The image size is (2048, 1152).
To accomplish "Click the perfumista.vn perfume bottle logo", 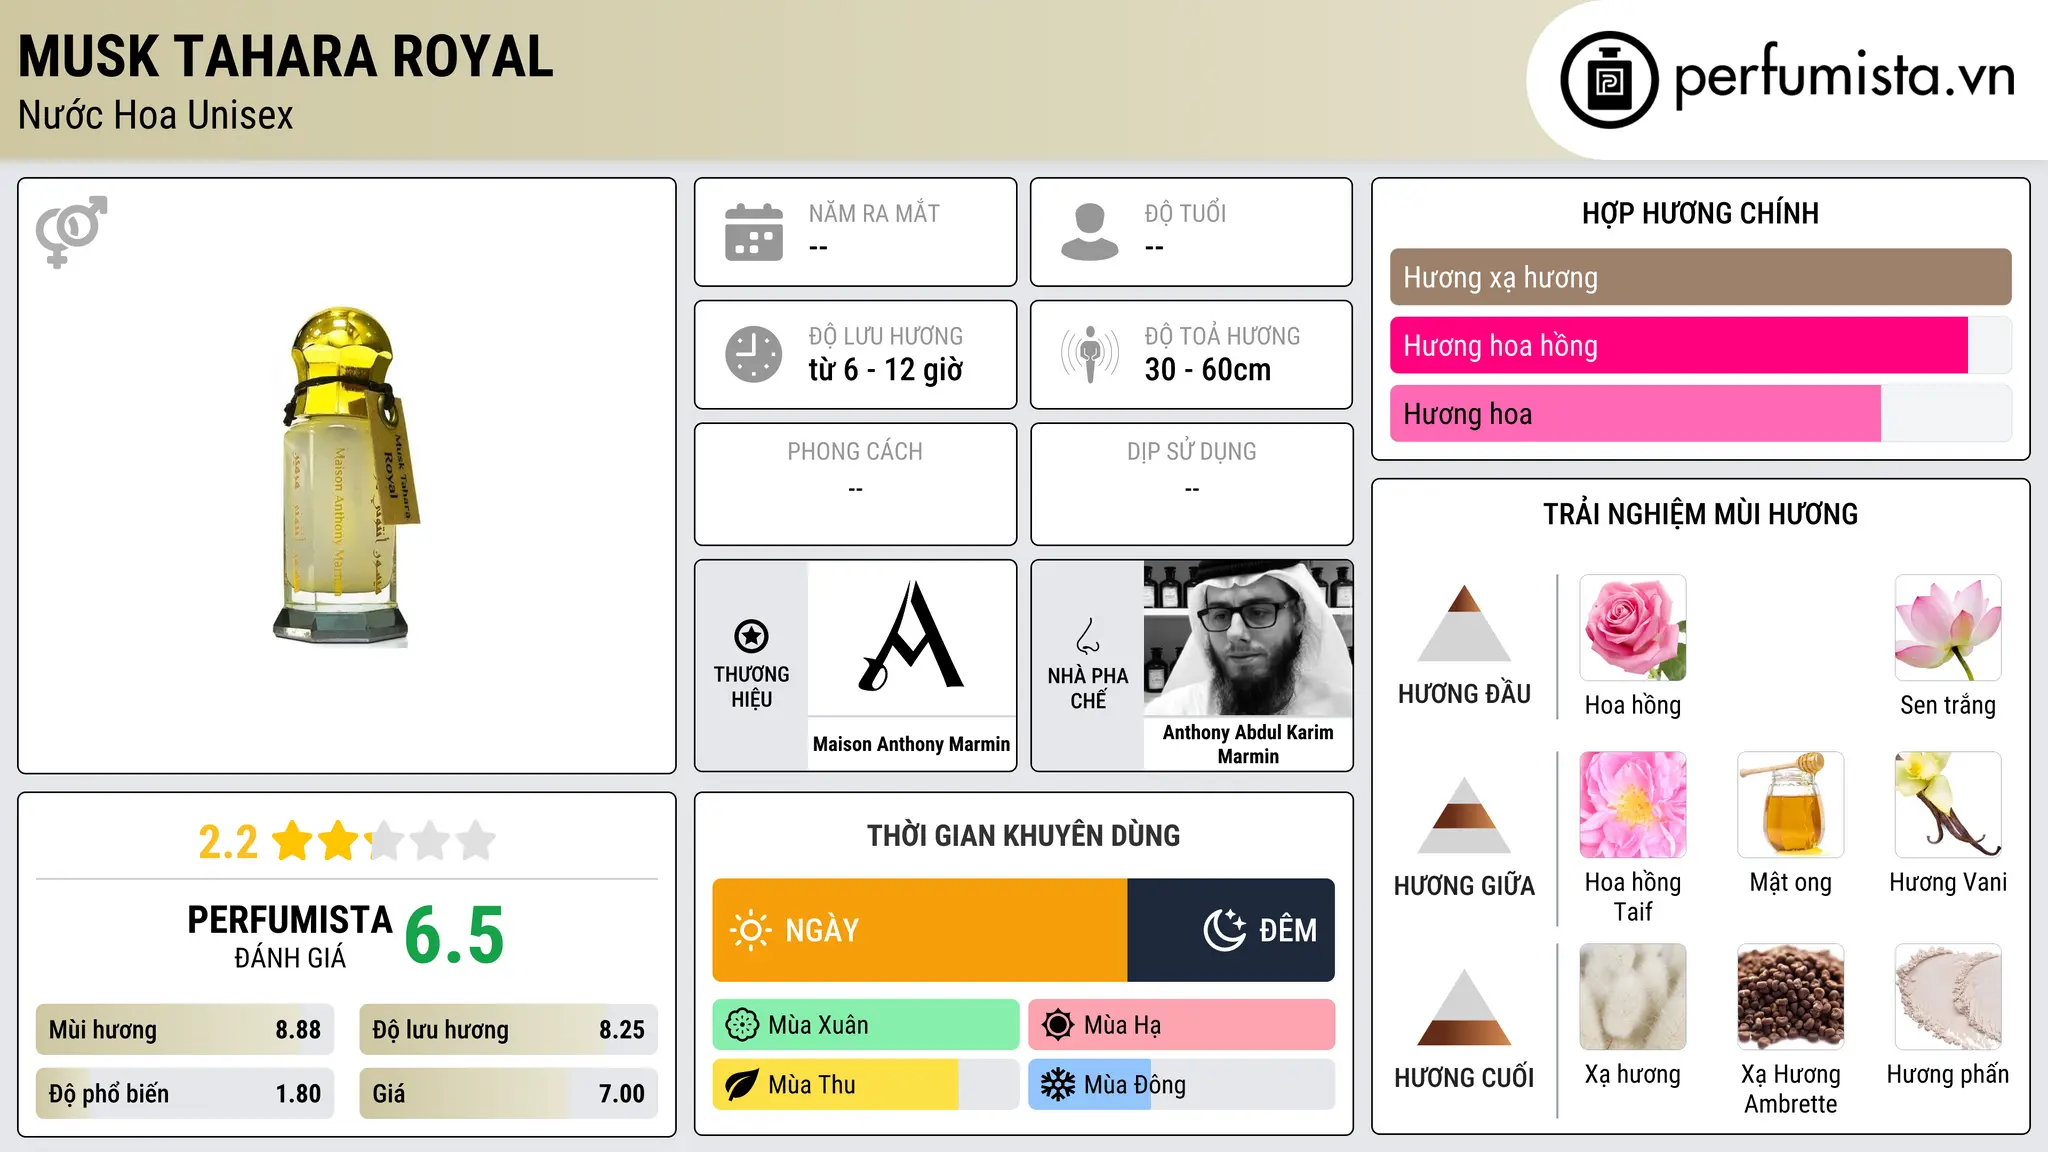I will tap(1609, 80).
